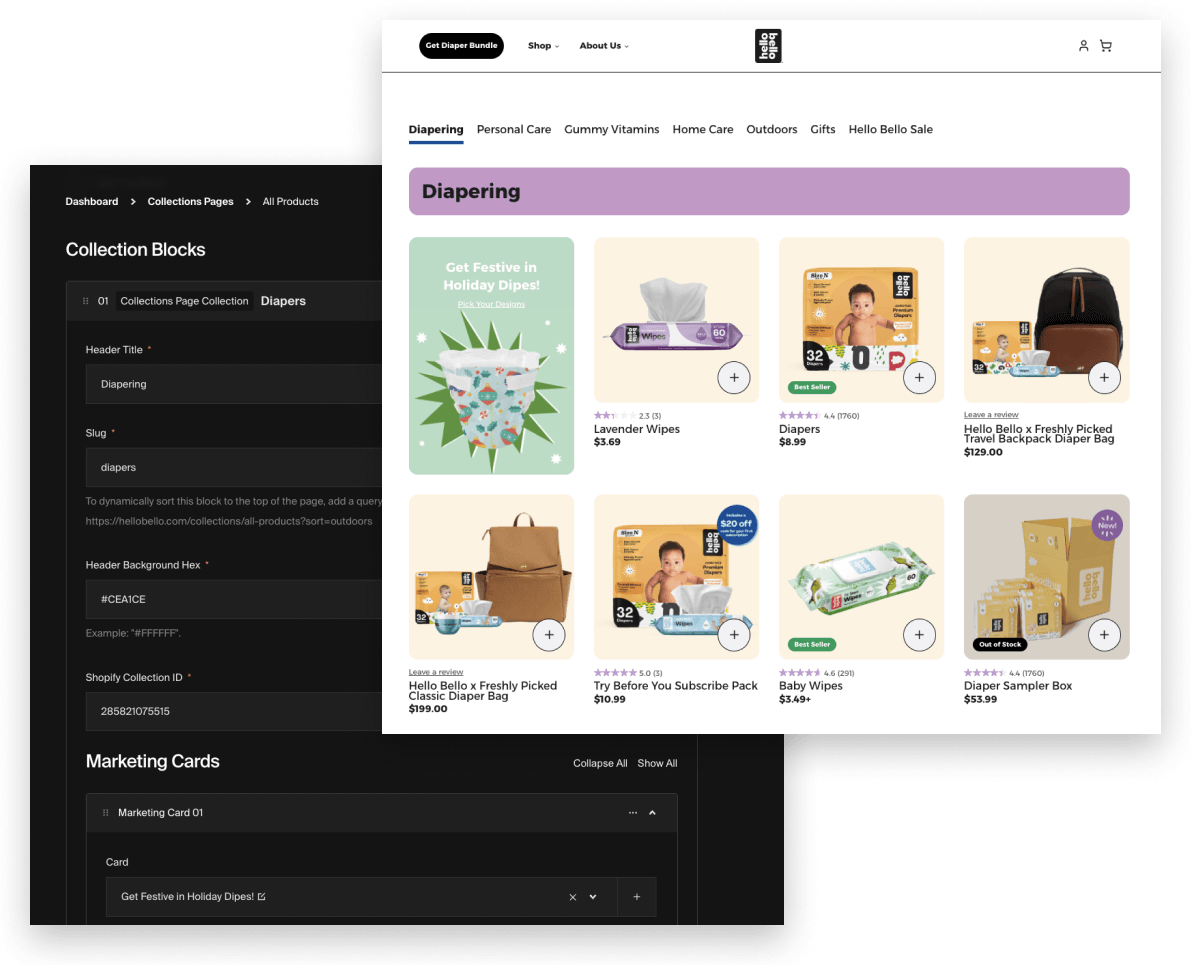
Task: Clear the selected card with the X icon
Action: 572,897
